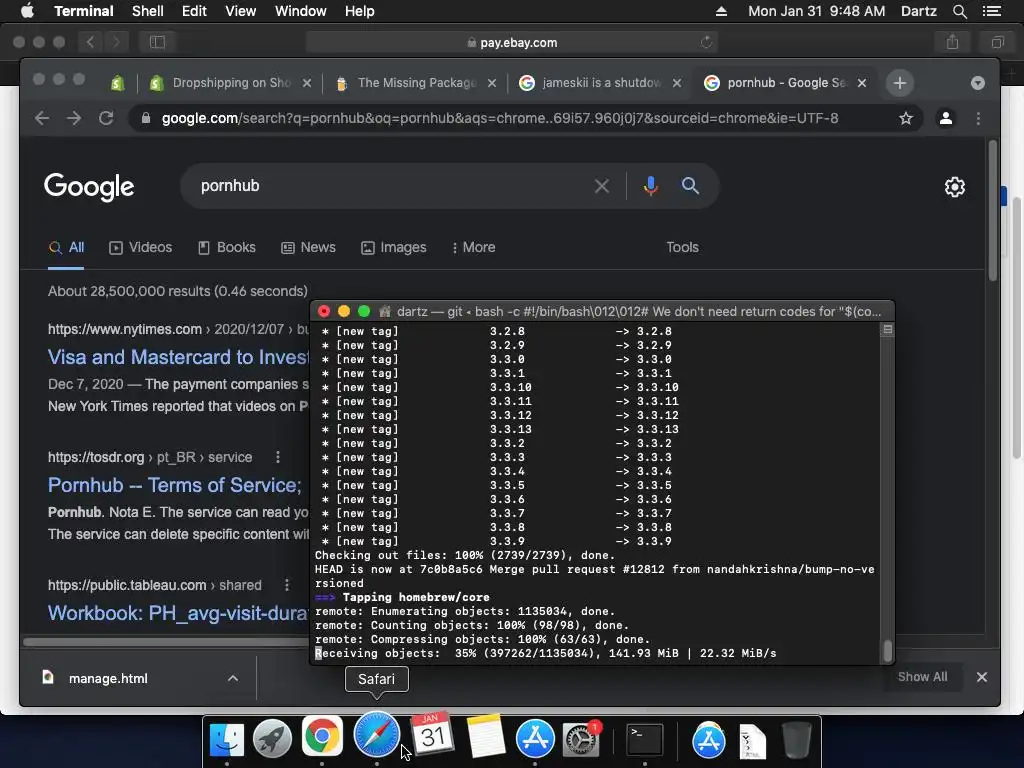The height and width of the screenshot is (768, 1024).
Task: Switch to the Dropshipping on Shopify tab
Action: (x=229, y=83)
